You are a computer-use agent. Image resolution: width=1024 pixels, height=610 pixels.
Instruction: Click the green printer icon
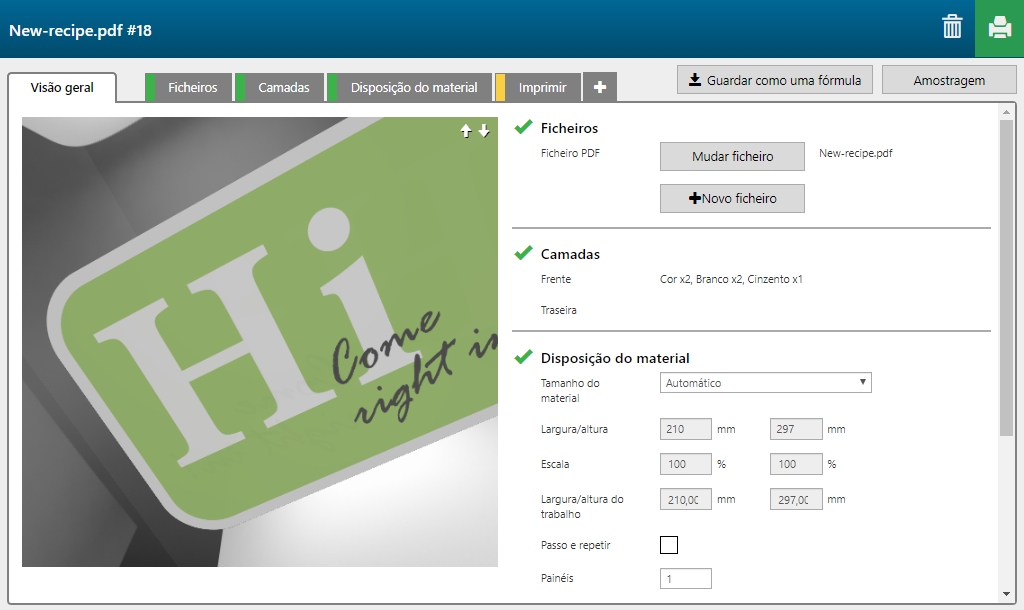click(x=999, y=28)
